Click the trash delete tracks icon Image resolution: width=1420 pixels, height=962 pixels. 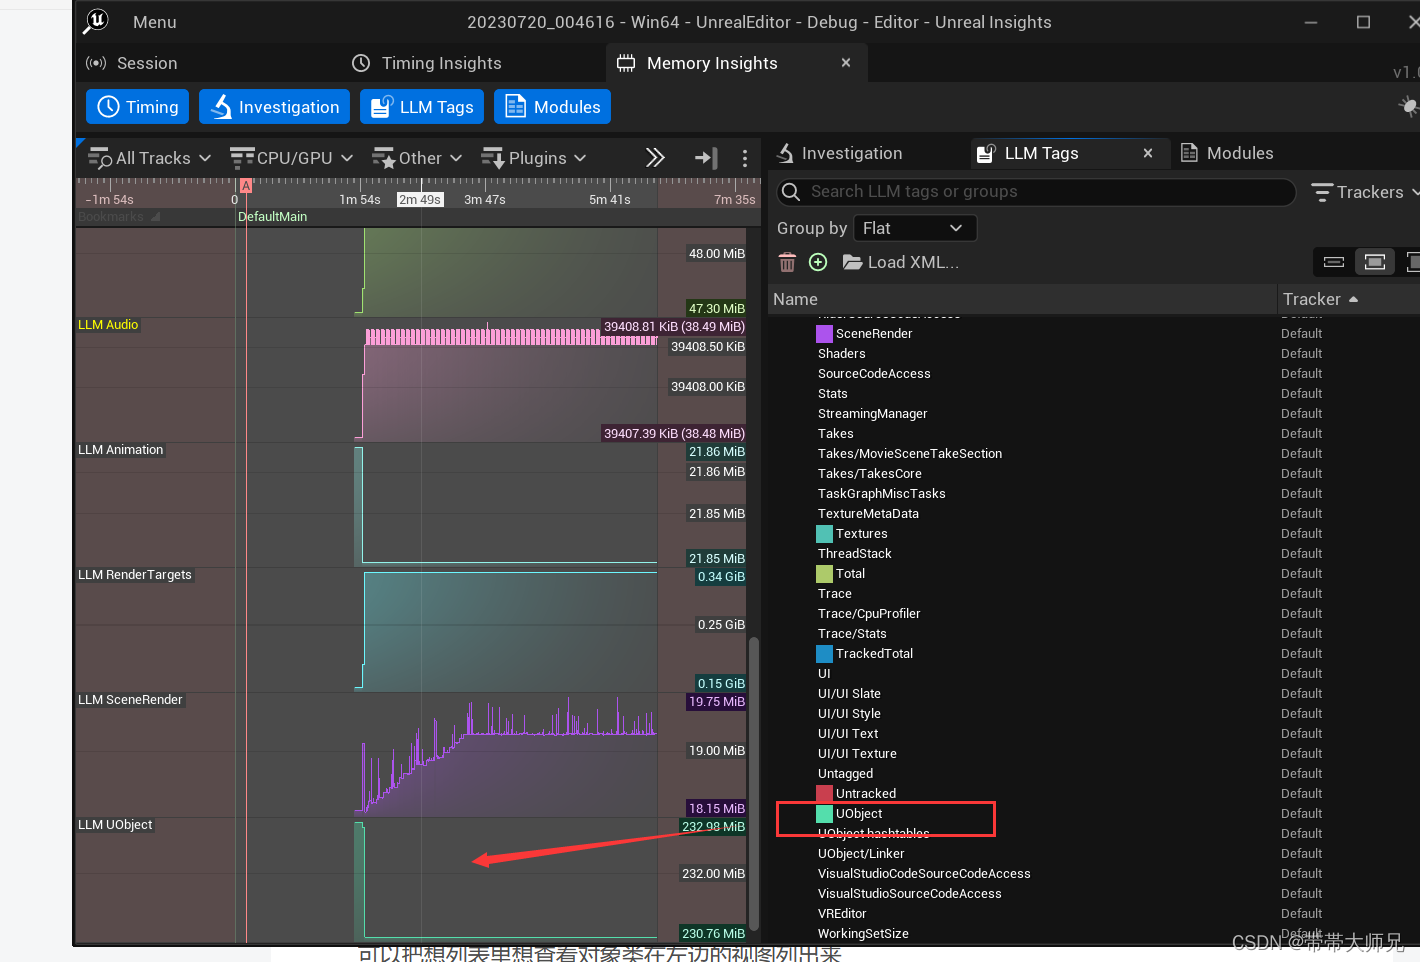pos(787,262)
